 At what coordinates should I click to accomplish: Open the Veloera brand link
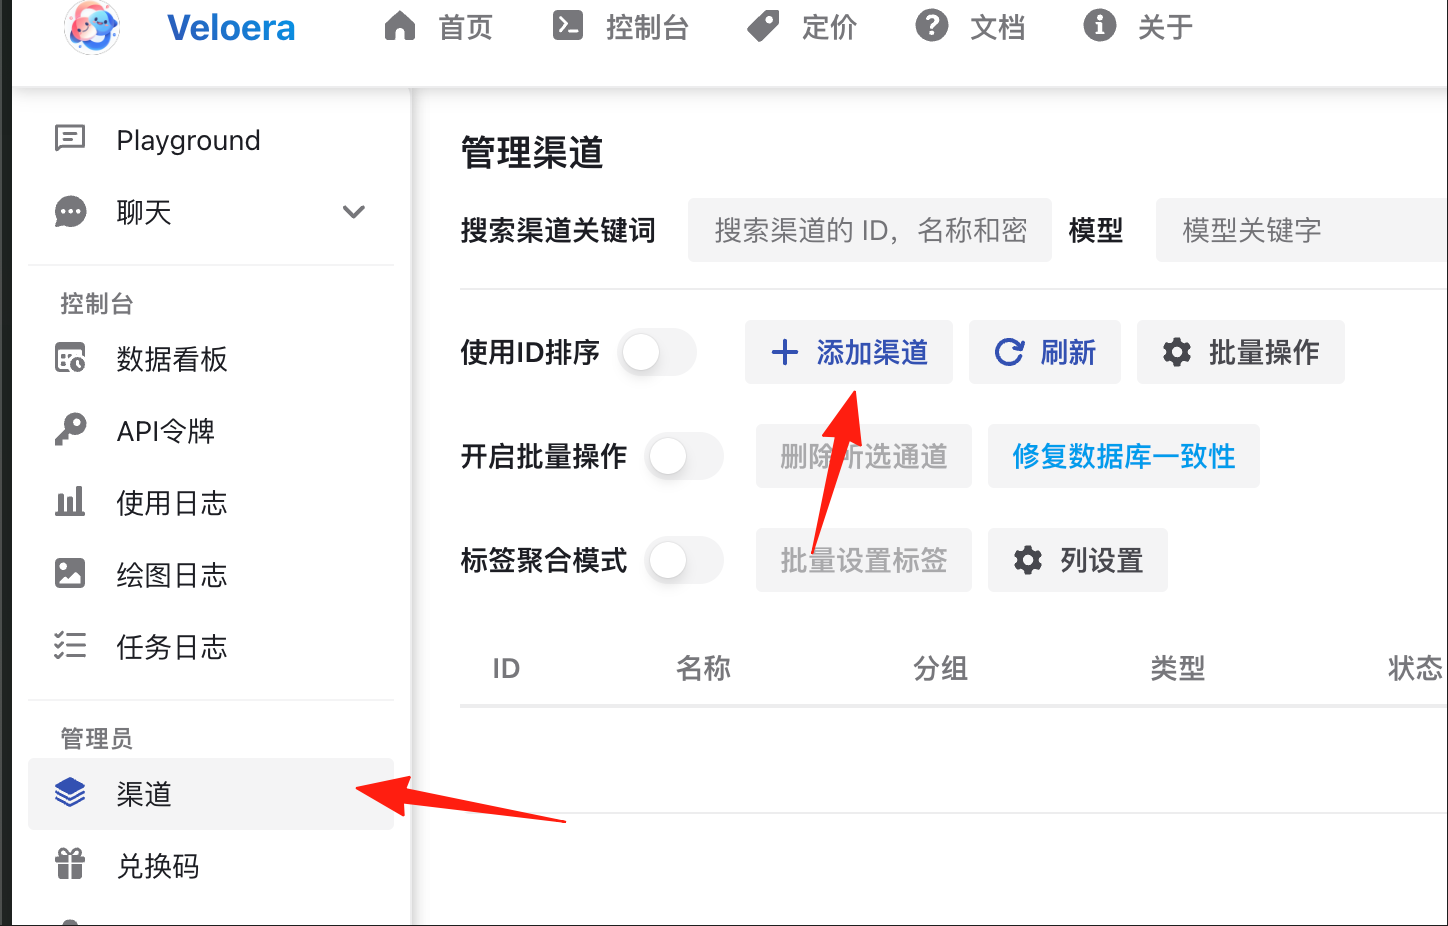[x=231, y=27]
